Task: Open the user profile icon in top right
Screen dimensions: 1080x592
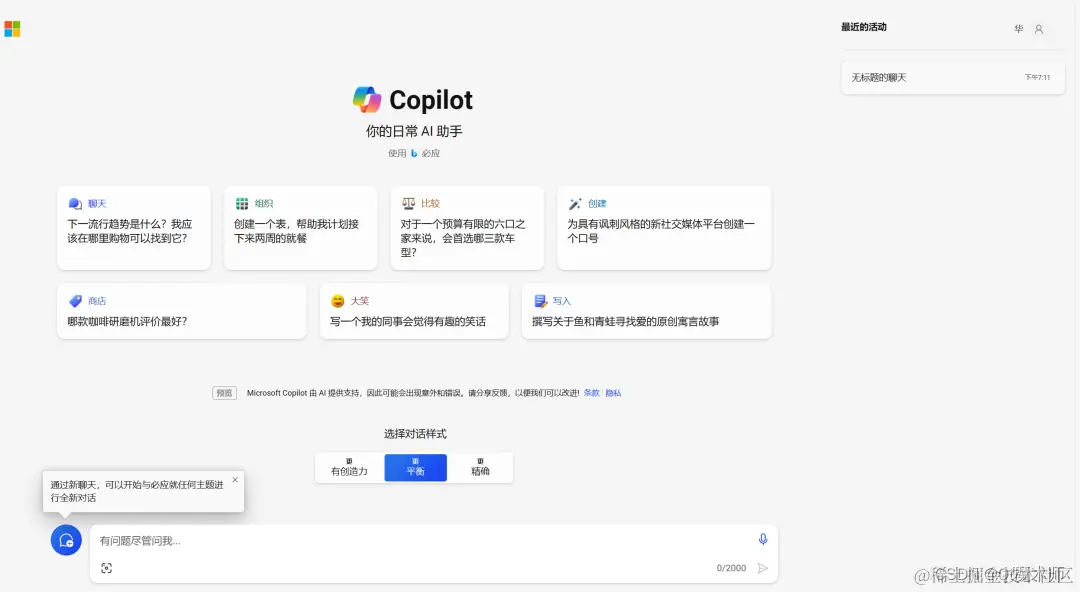Action: [1040, 28]
